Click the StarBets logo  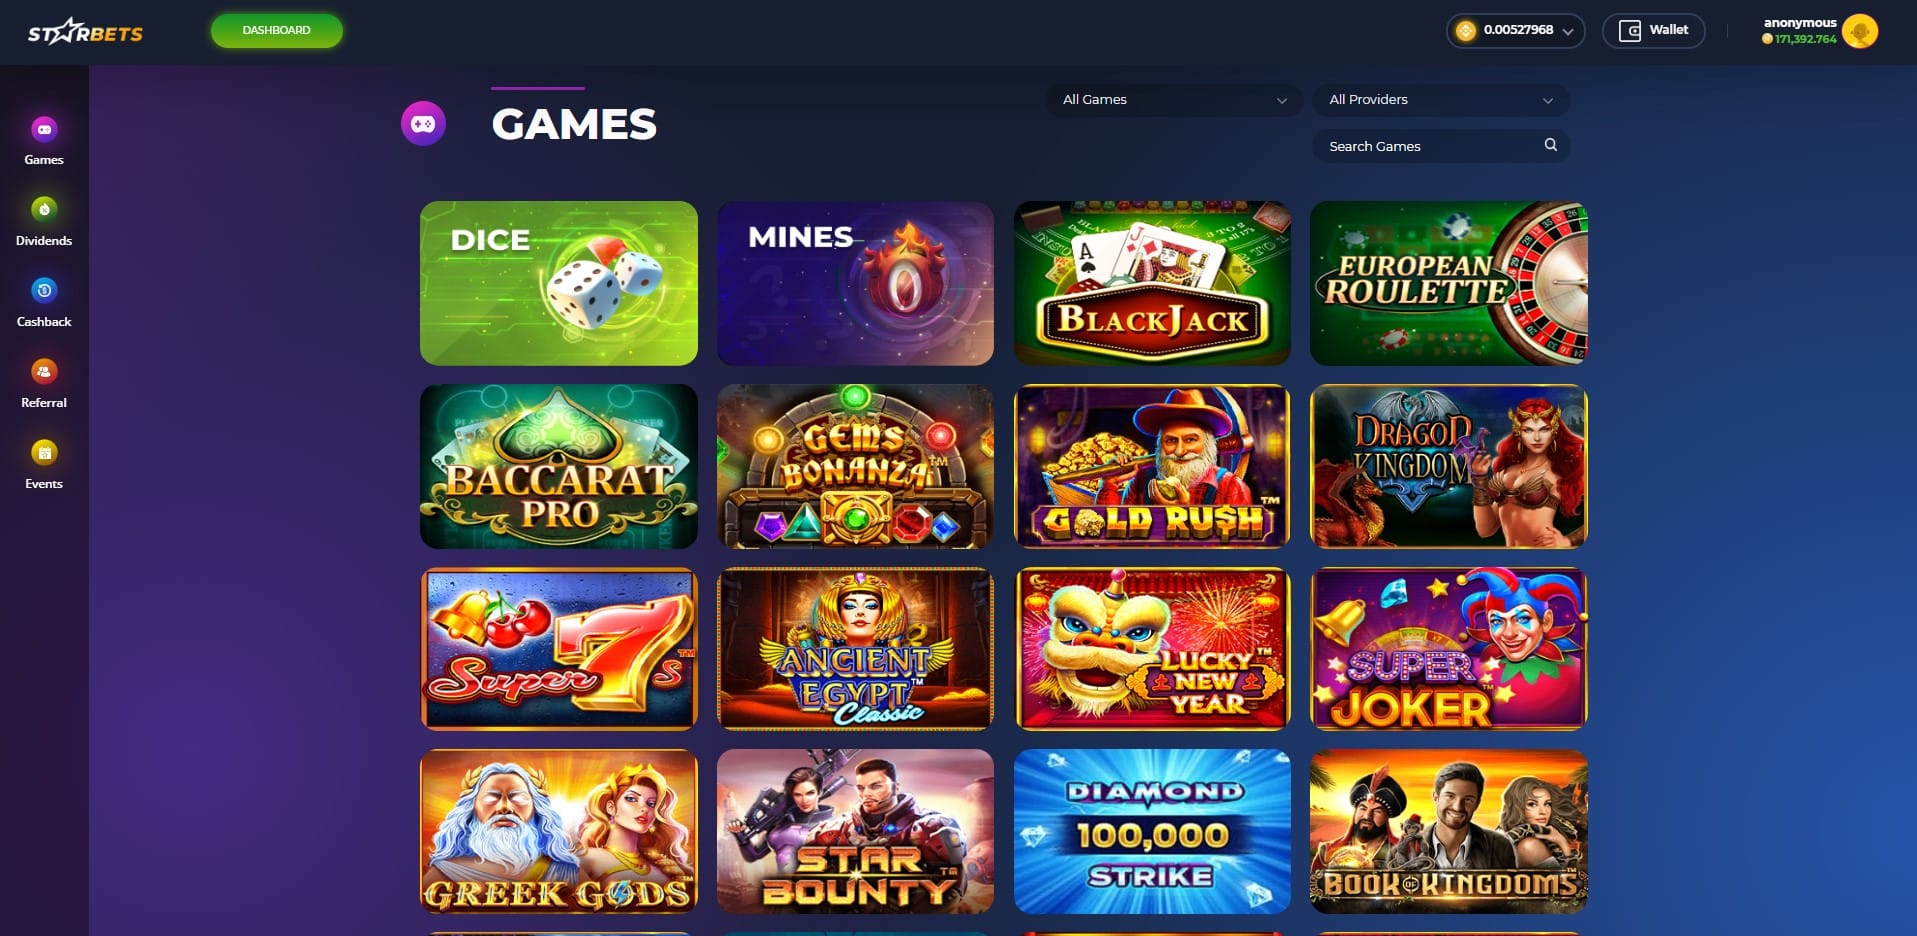[85, 32]
